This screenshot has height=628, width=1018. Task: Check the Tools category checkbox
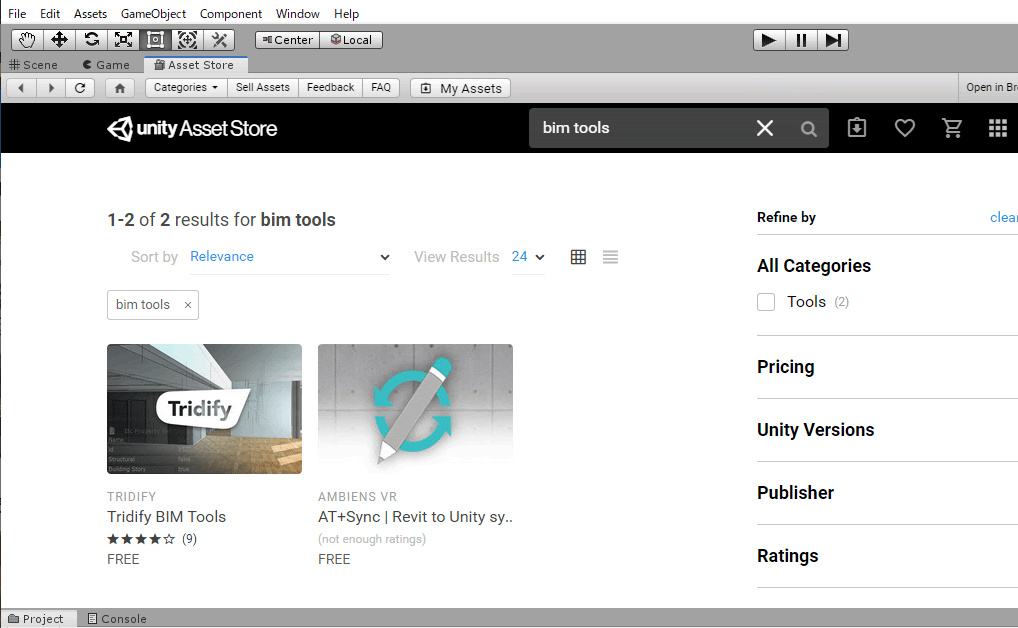pyautogui.click(x=766, y=302)
